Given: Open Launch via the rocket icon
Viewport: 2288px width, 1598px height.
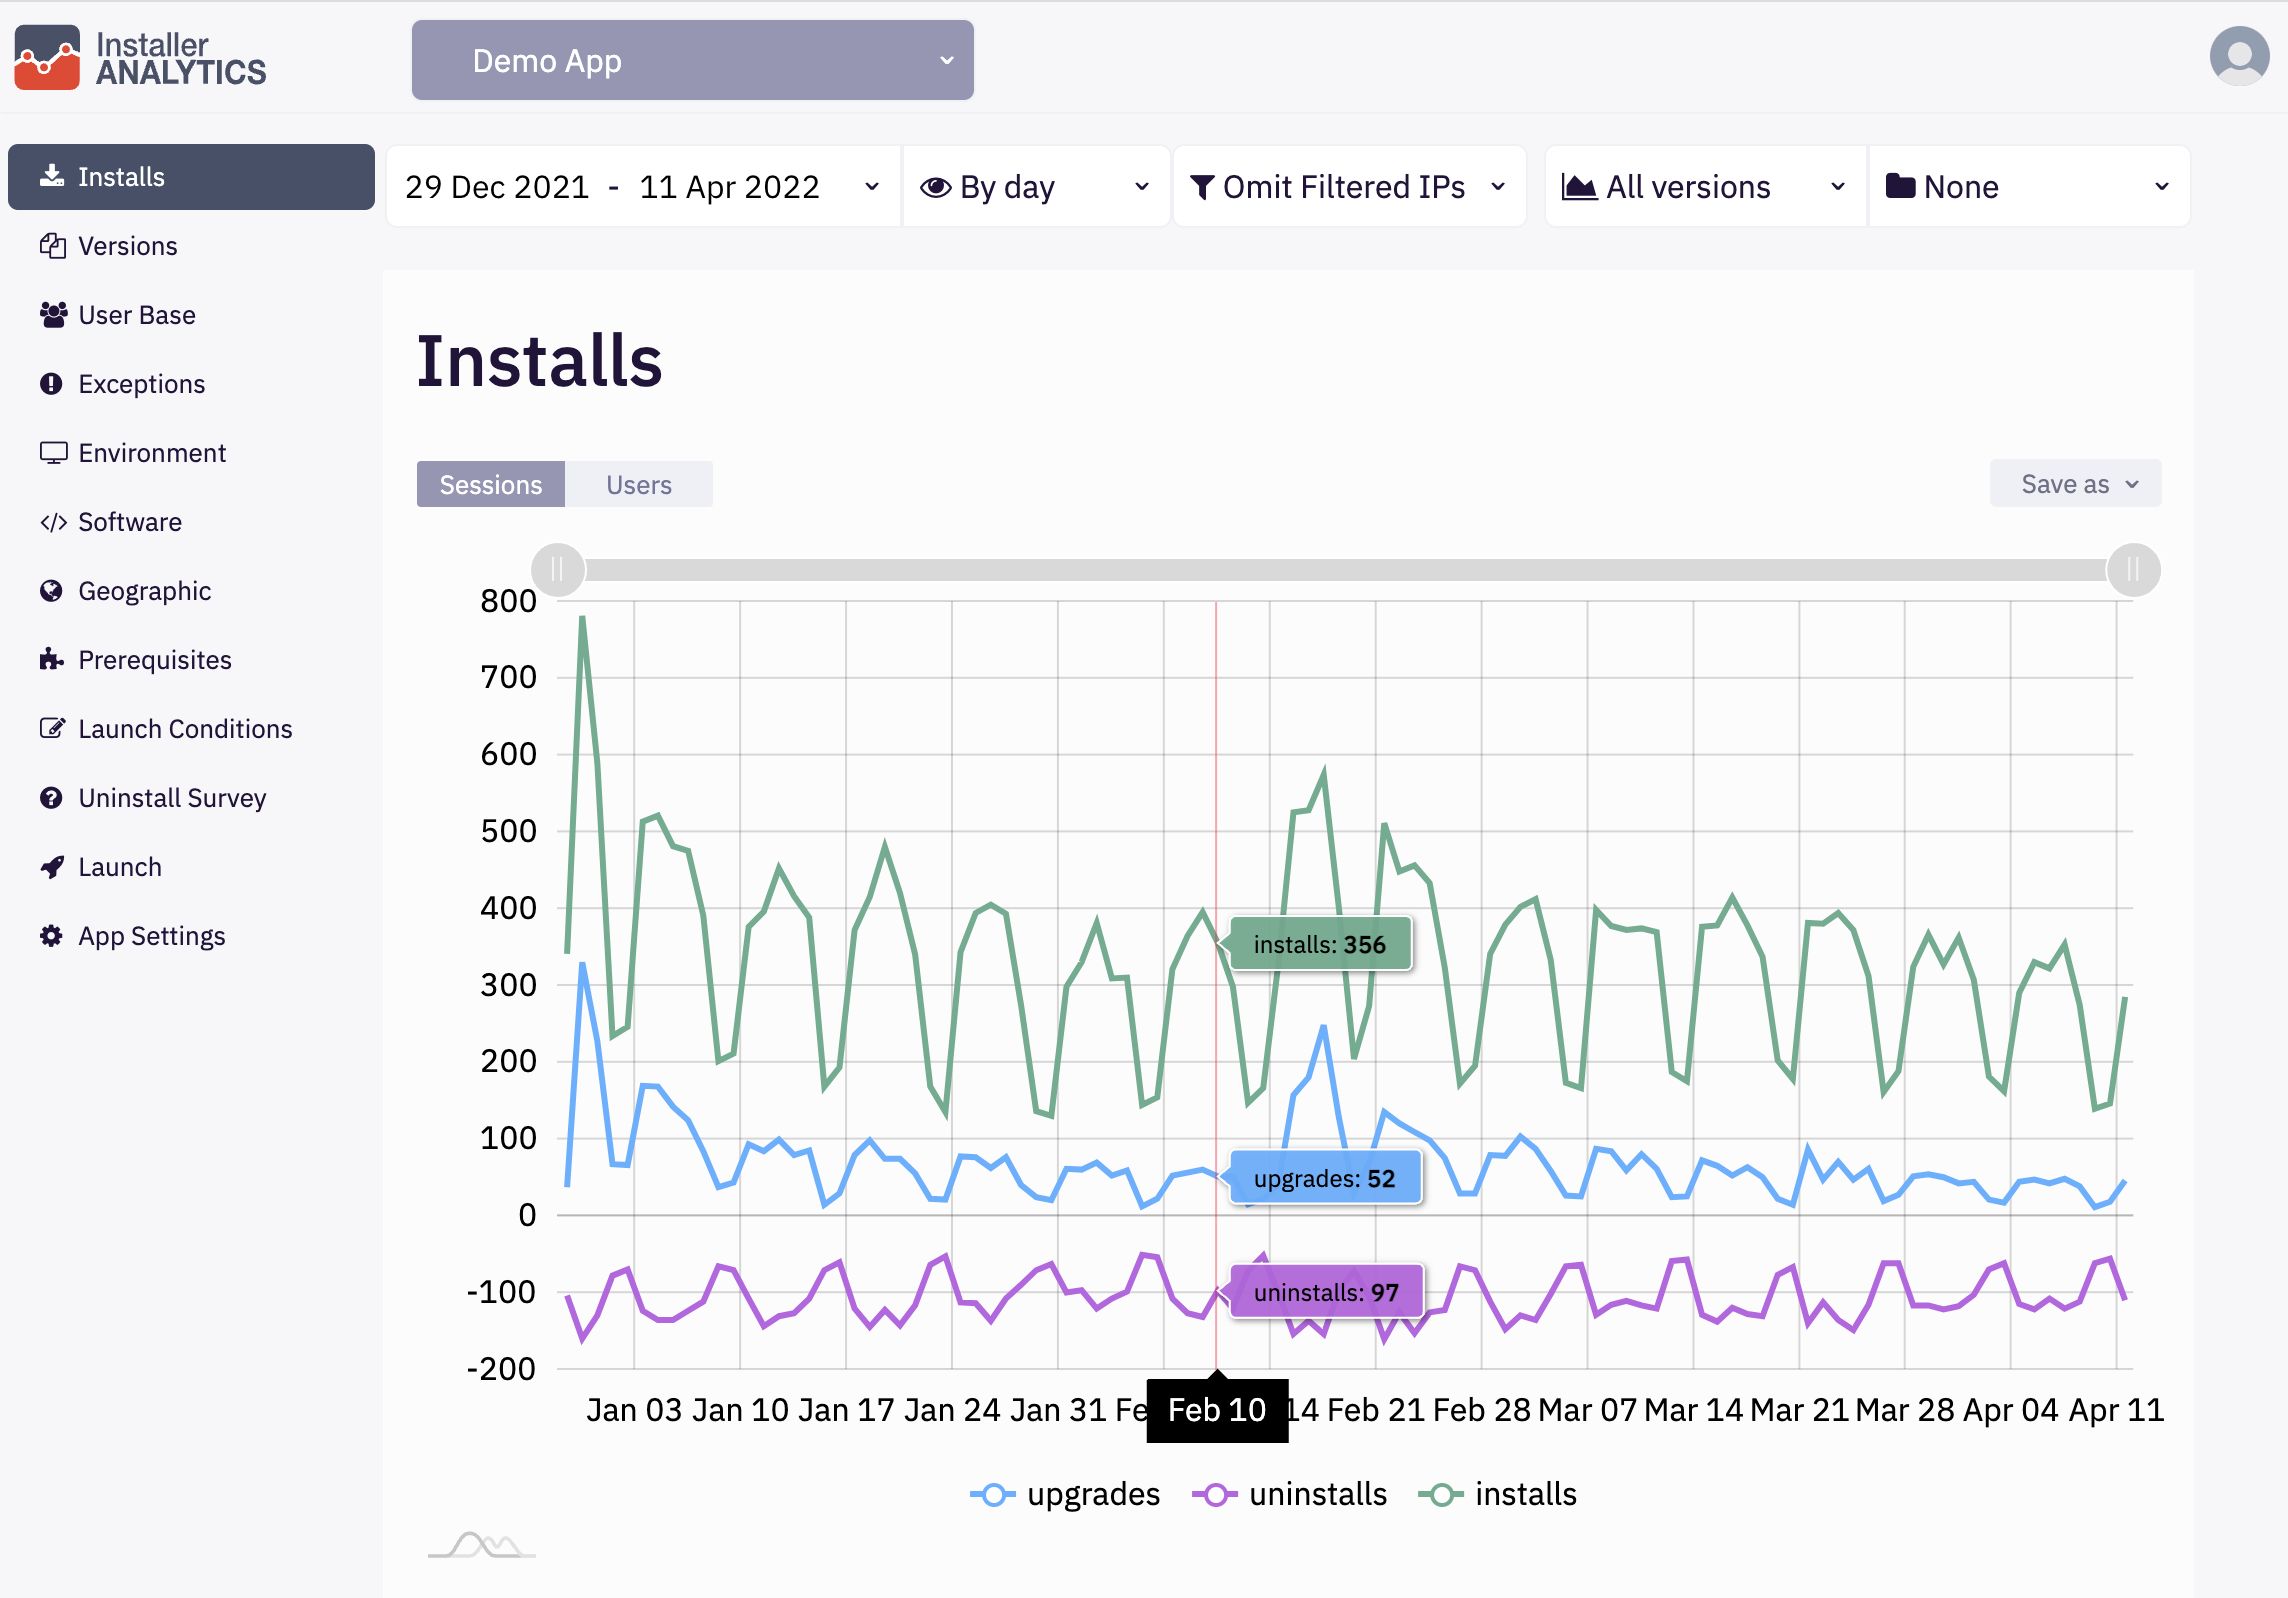Looking at the screenshot, I should click(53, 866).
